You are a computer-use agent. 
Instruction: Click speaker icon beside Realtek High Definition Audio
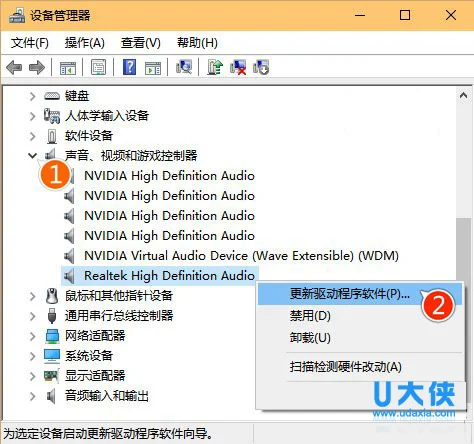point(69,276)
